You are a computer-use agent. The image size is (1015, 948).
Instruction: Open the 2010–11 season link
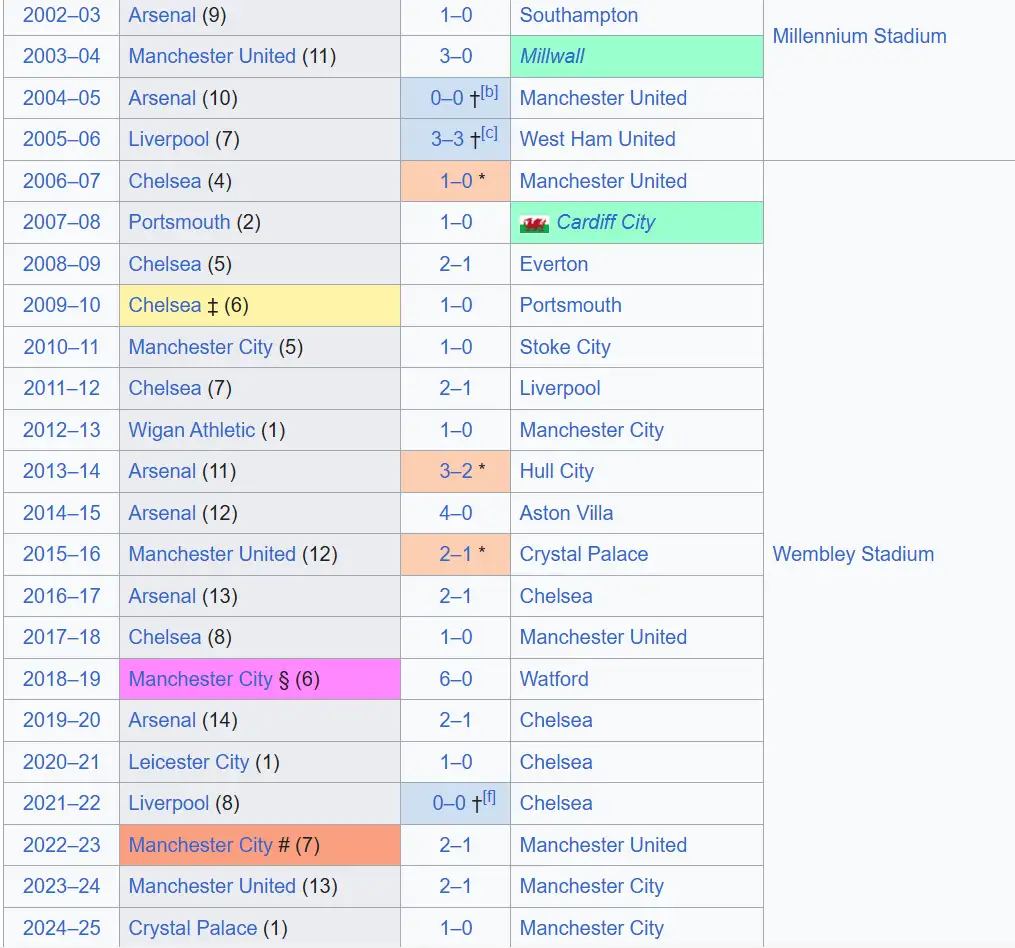click(61, 346)
